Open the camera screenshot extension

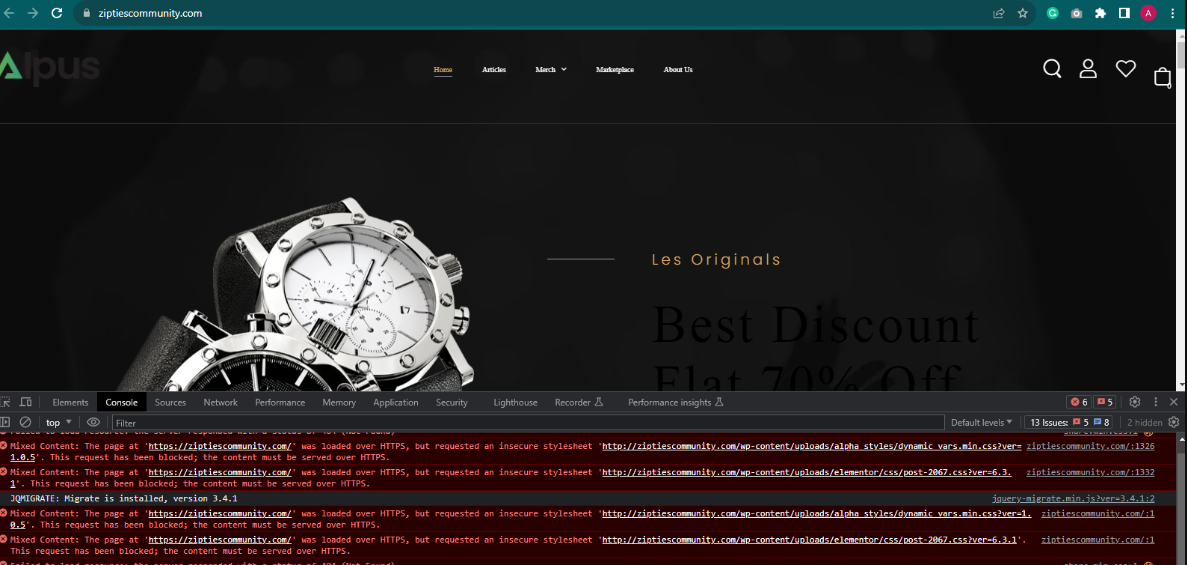(1076, 13)
